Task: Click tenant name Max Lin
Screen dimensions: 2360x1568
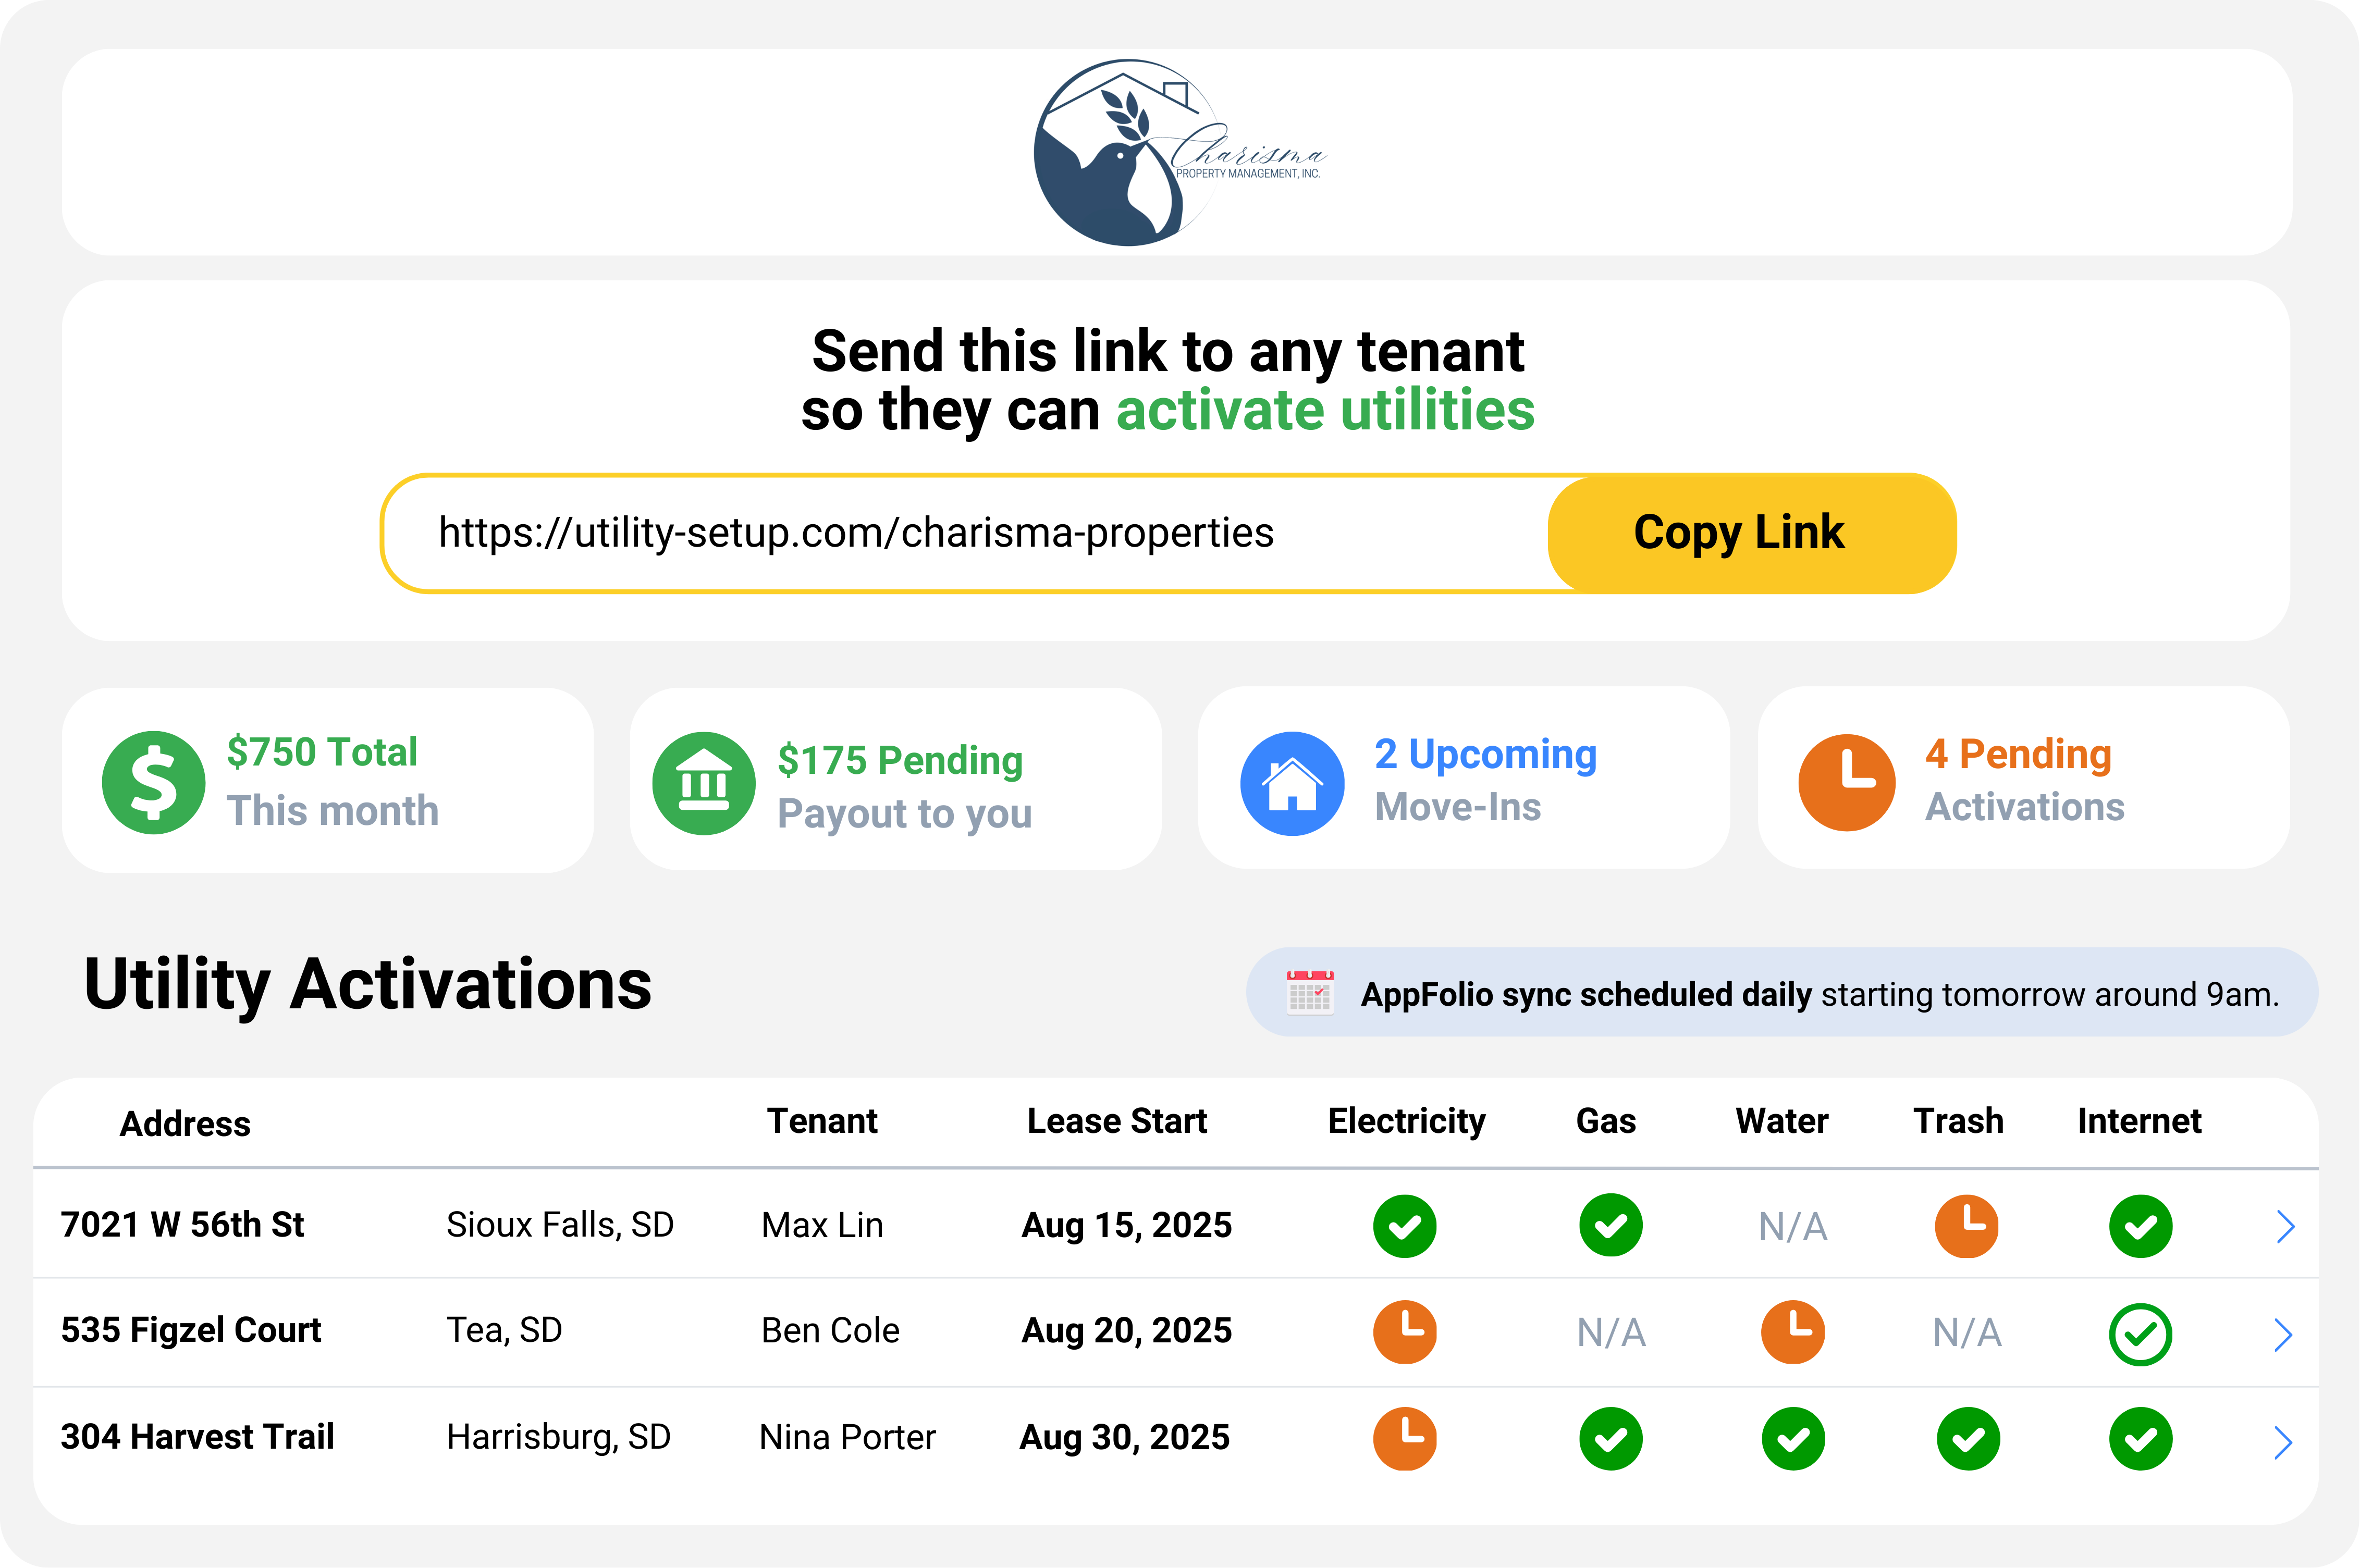Action: (x=822, y=1225)
